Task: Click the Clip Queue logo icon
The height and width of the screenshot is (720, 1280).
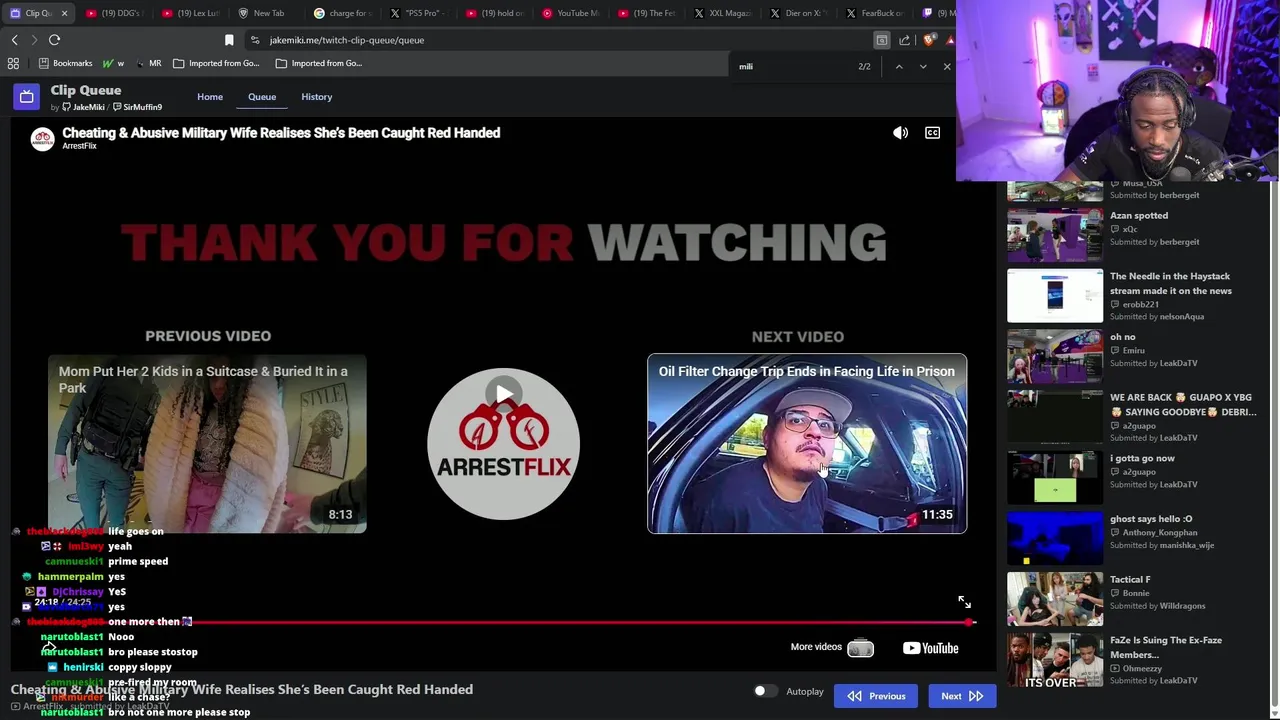Action: [26, 97]
